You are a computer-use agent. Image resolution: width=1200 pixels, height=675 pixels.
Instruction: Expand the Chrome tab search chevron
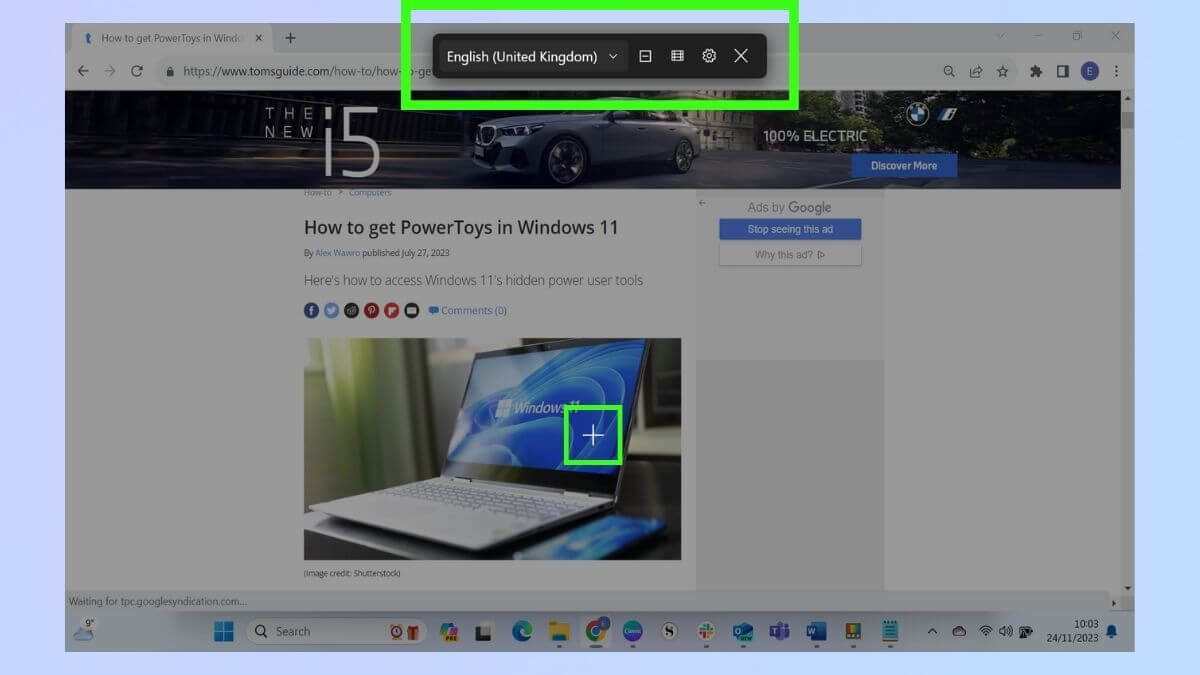click(1001, 36)
